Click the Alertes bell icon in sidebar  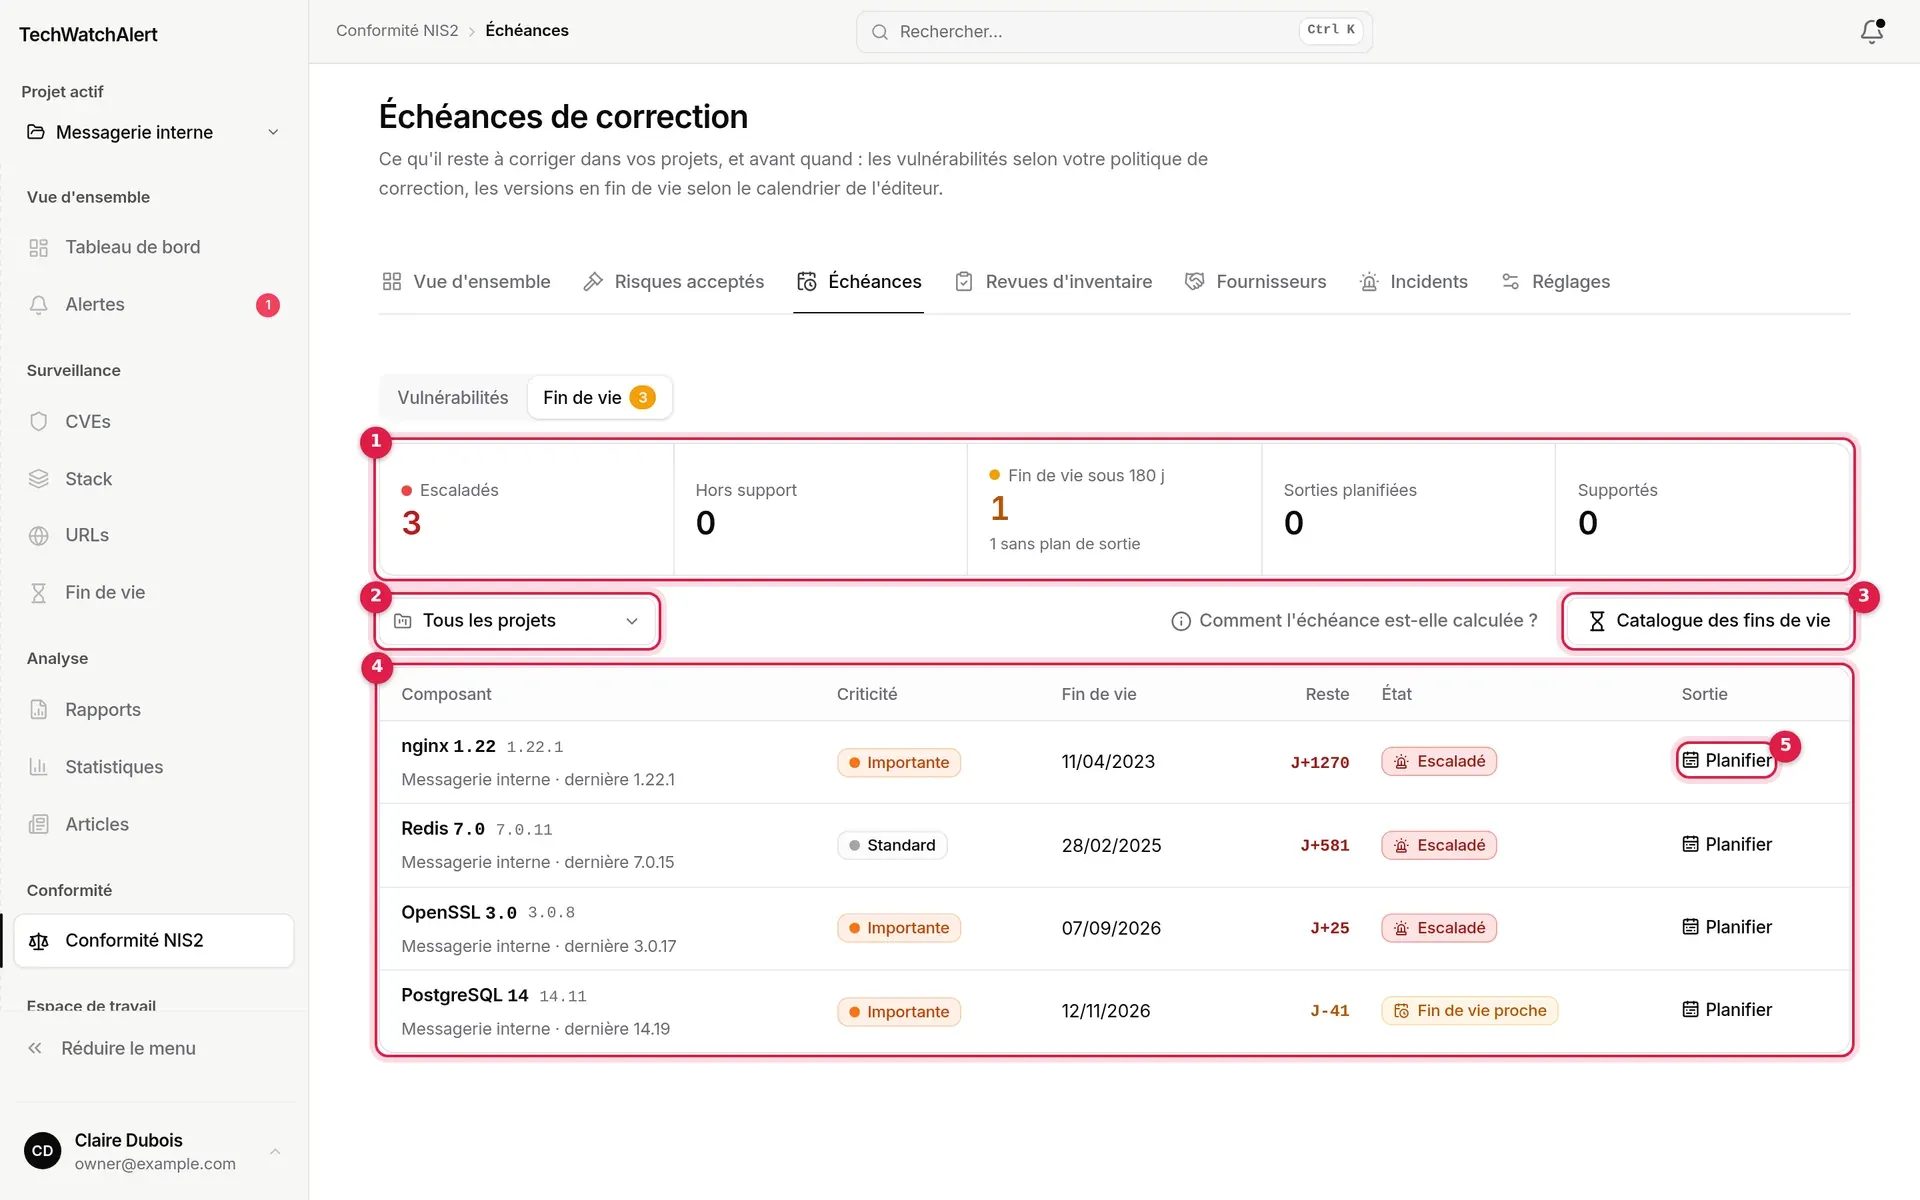pyautogui.click(x=38, y=305)
